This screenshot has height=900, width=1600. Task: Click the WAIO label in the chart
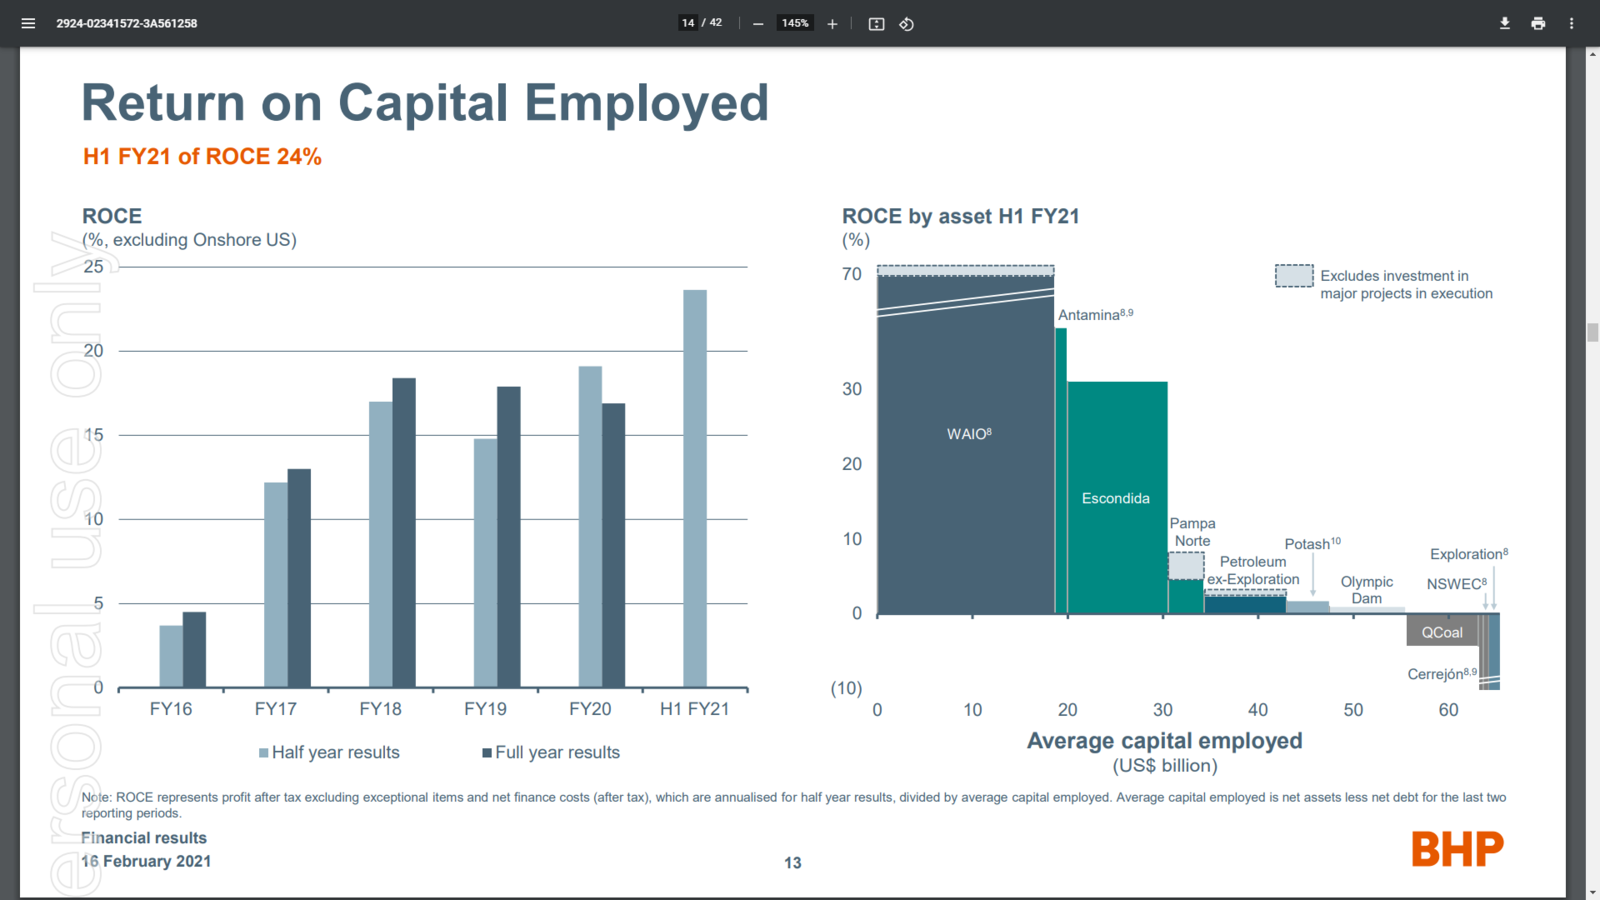[x=969, y=434]
